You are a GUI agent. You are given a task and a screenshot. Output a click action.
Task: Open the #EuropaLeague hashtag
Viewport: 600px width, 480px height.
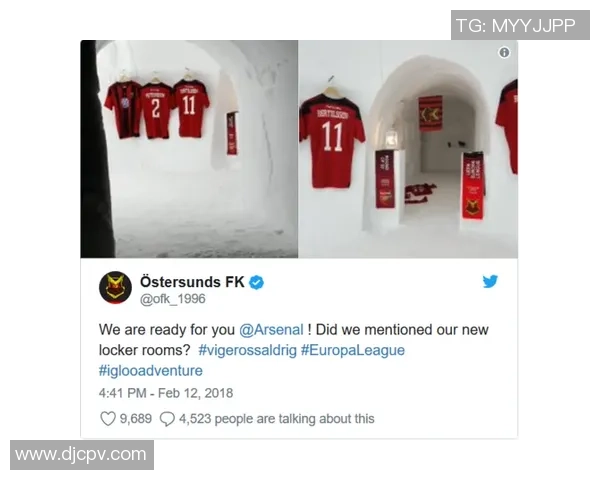(x=353, y=350)
